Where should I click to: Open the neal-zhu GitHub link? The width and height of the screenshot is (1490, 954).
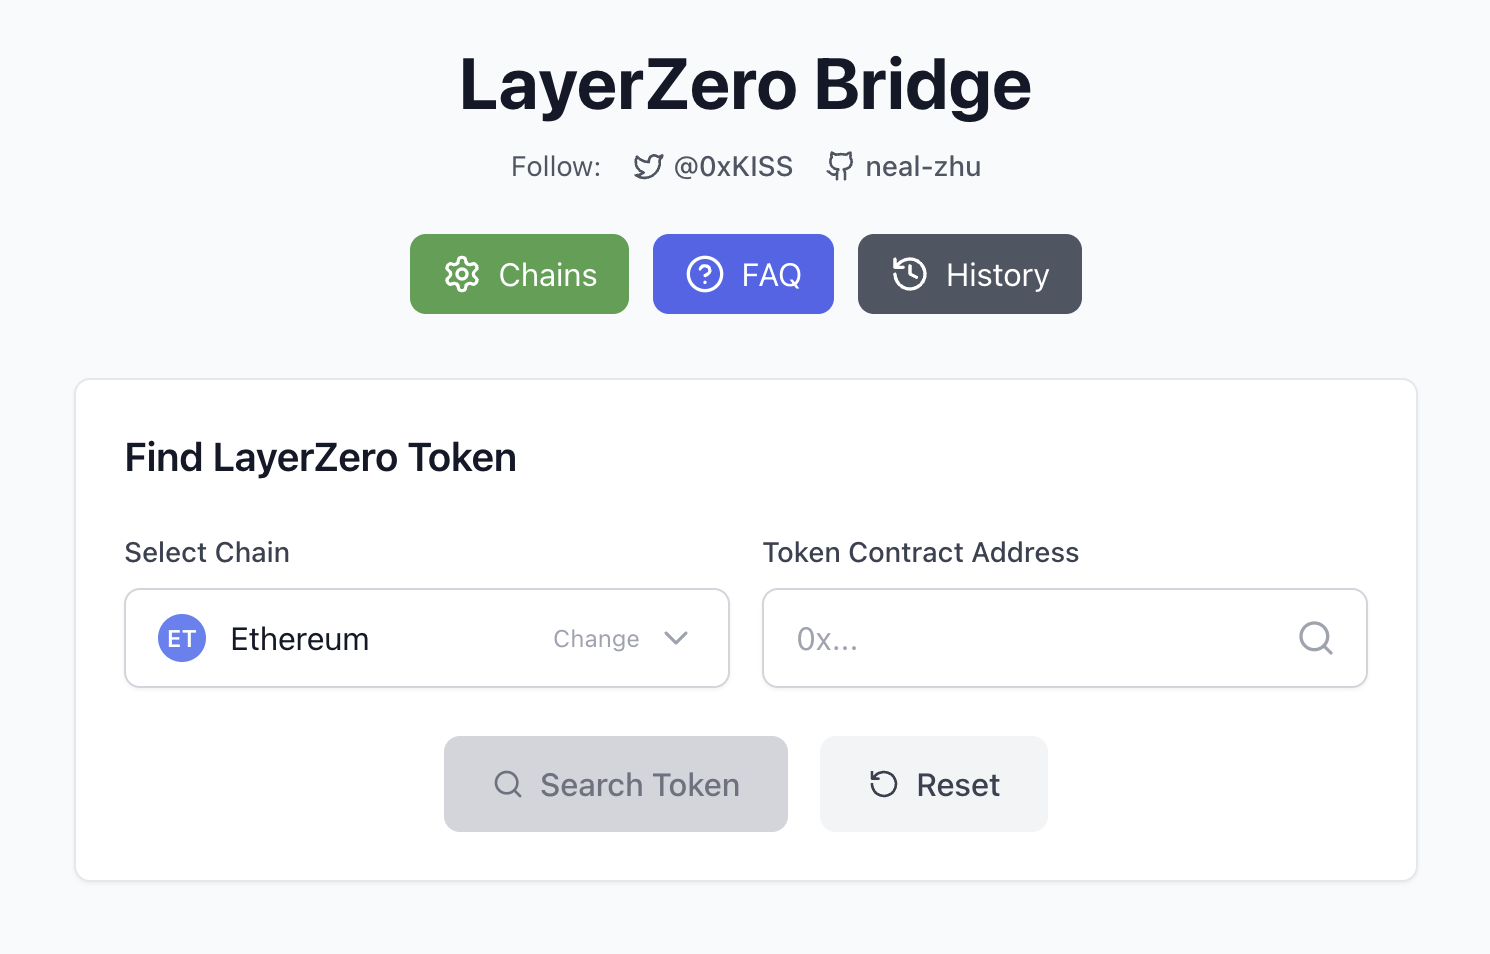pos(922,167)
